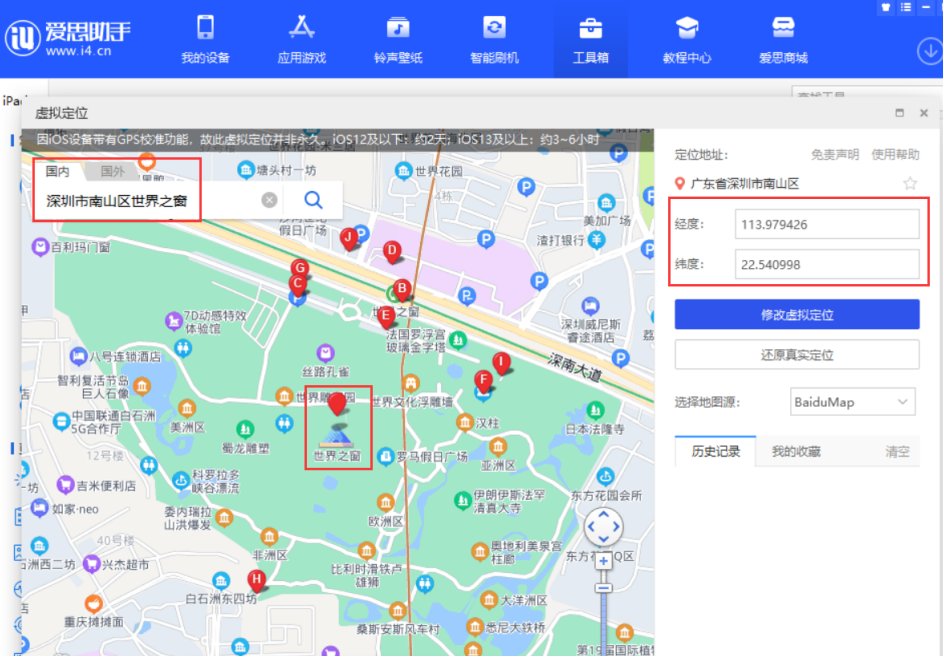Click the 如家·neo hotel icon
The height and width of the screenshot is (657, 944).
[40, 508]
